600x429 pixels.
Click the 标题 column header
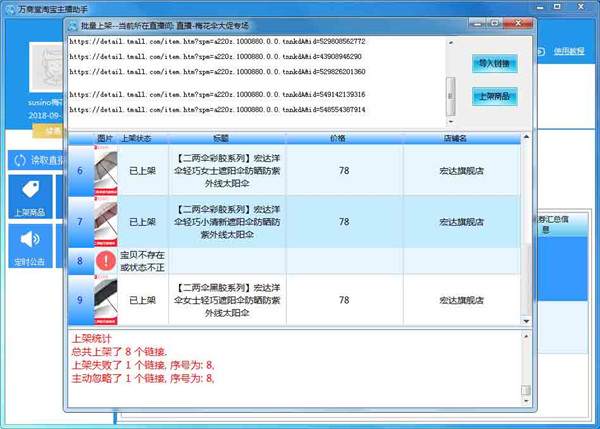pos(221,139)
